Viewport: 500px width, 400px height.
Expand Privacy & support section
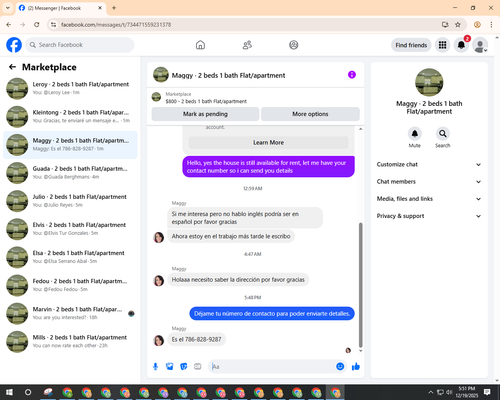(429, 216)
